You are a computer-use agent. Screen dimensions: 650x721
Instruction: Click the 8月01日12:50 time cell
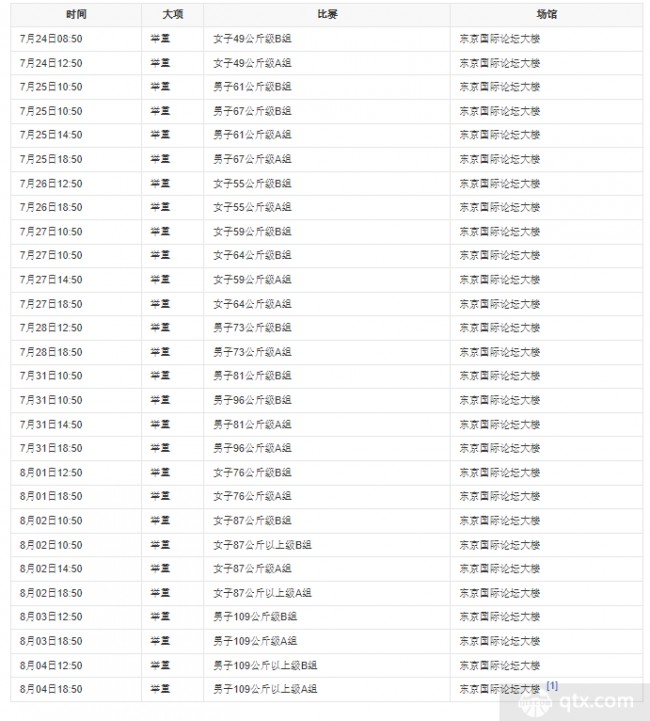[76, 473]
